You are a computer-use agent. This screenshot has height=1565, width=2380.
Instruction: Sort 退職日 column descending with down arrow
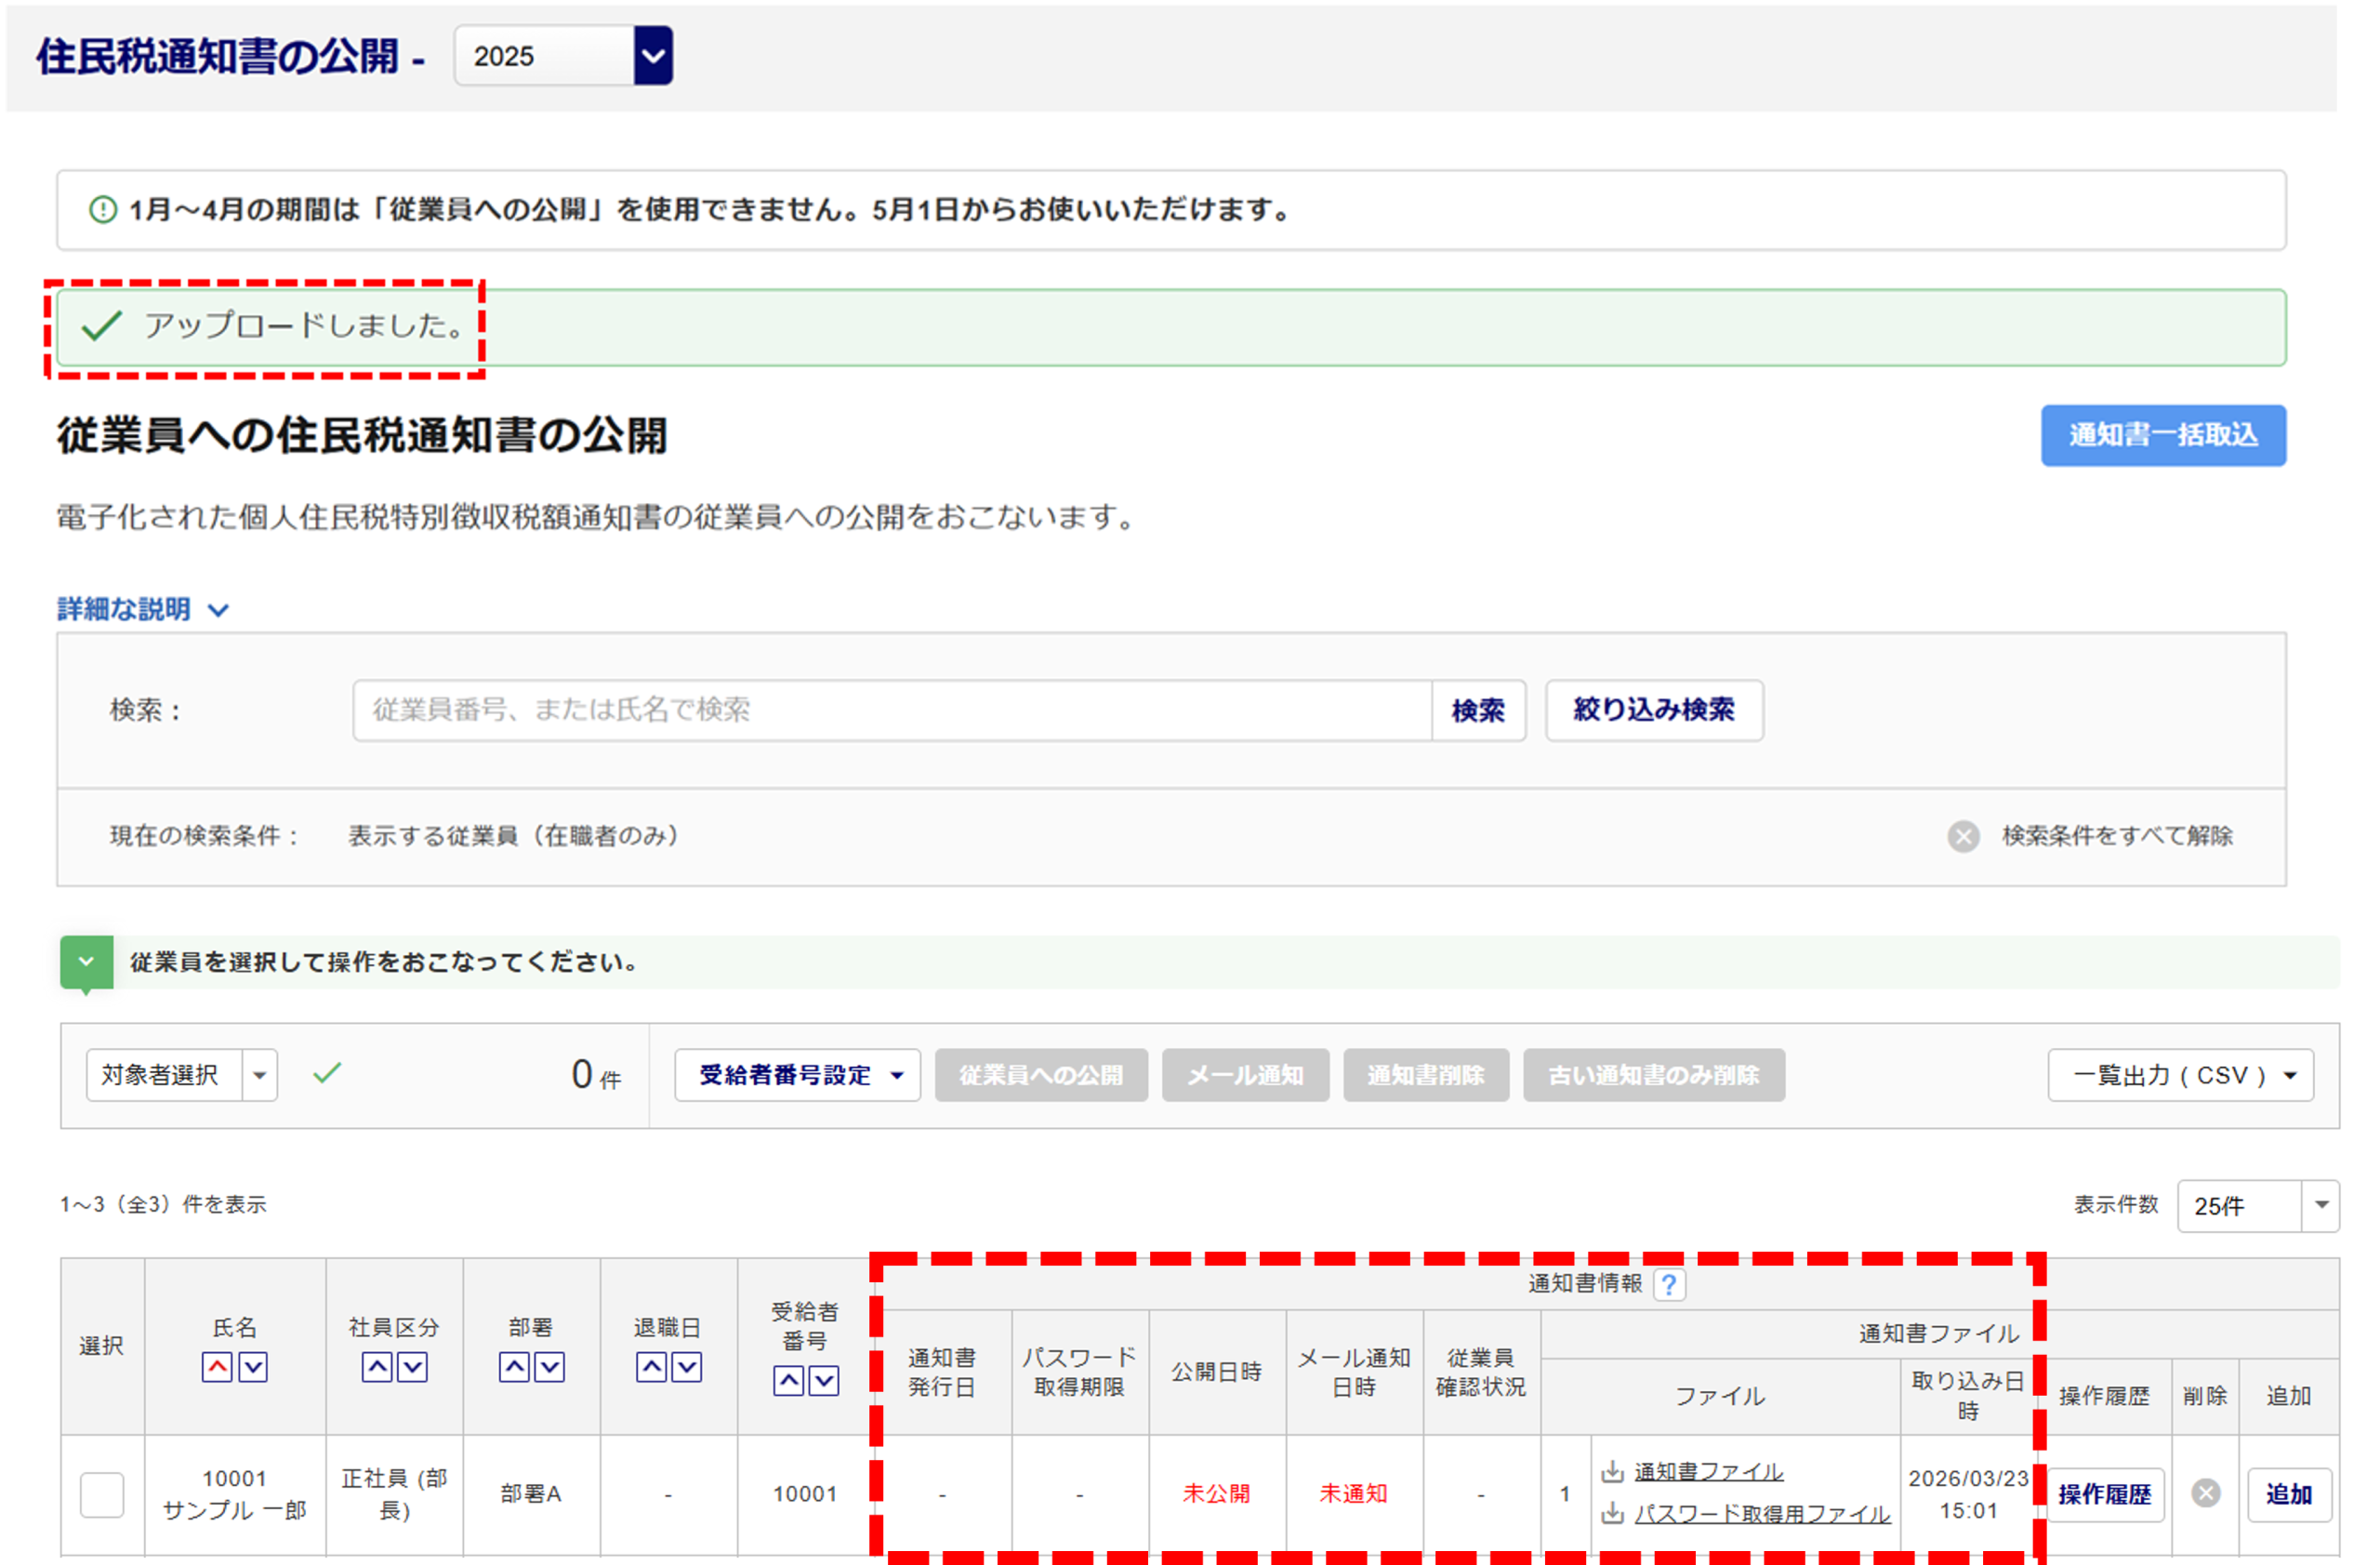click(x=687, y=1366)
